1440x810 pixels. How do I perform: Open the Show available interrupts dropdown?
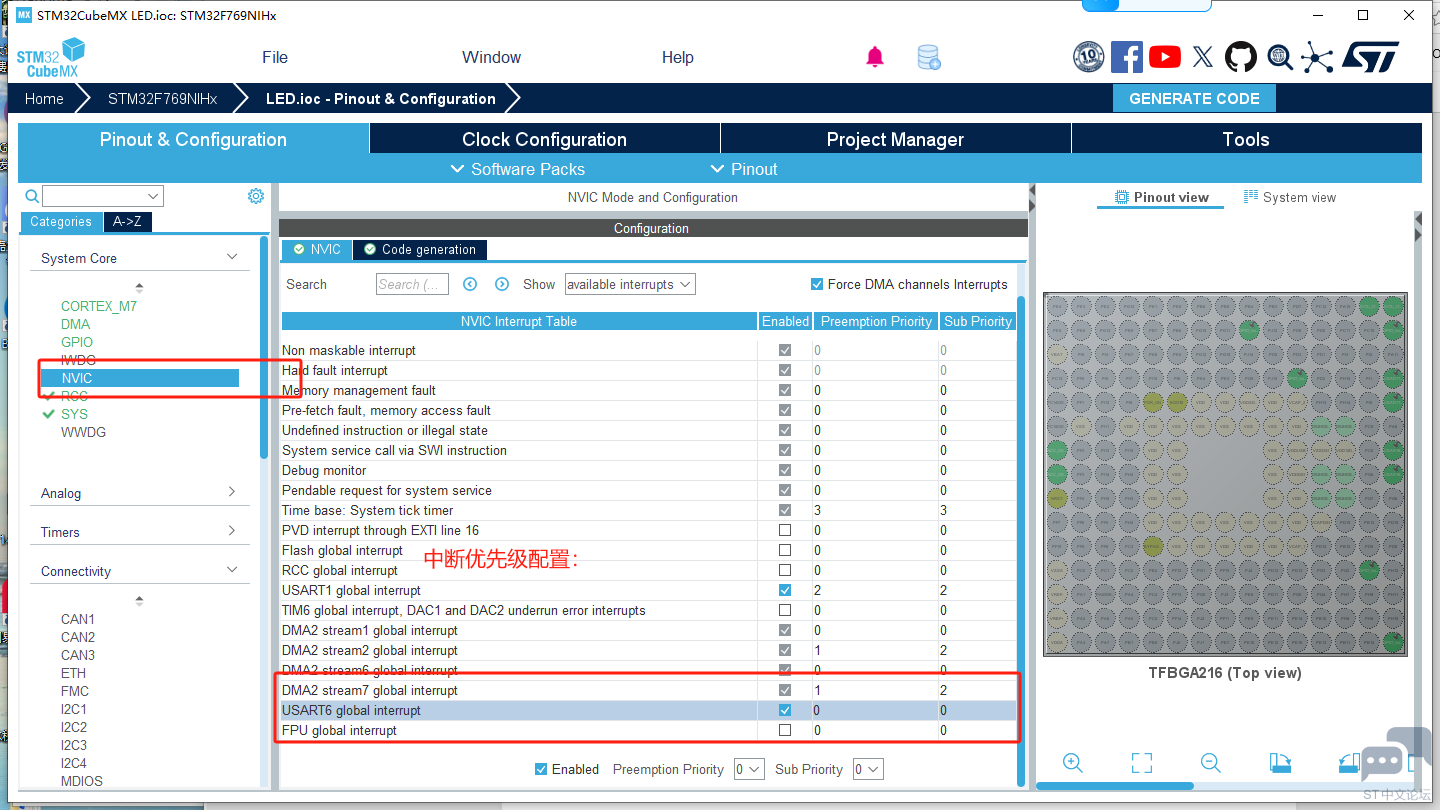pos(630,284)
